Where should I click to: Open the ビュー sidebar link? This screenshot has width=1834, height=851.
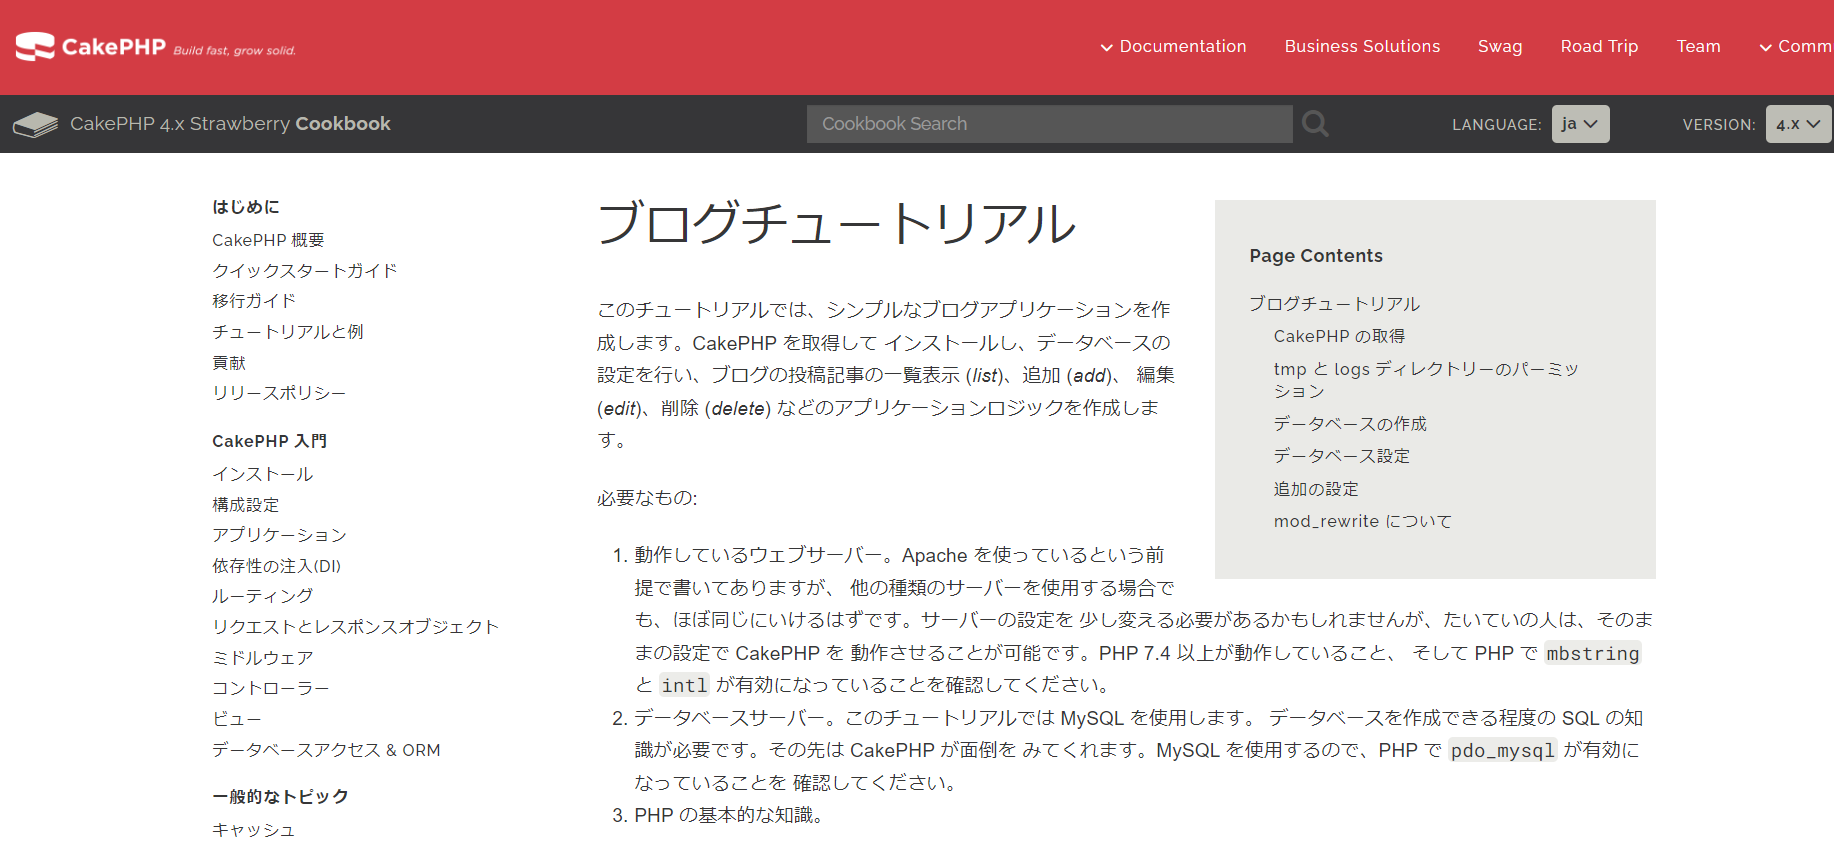pyautogui.click(x=237, y=719)
